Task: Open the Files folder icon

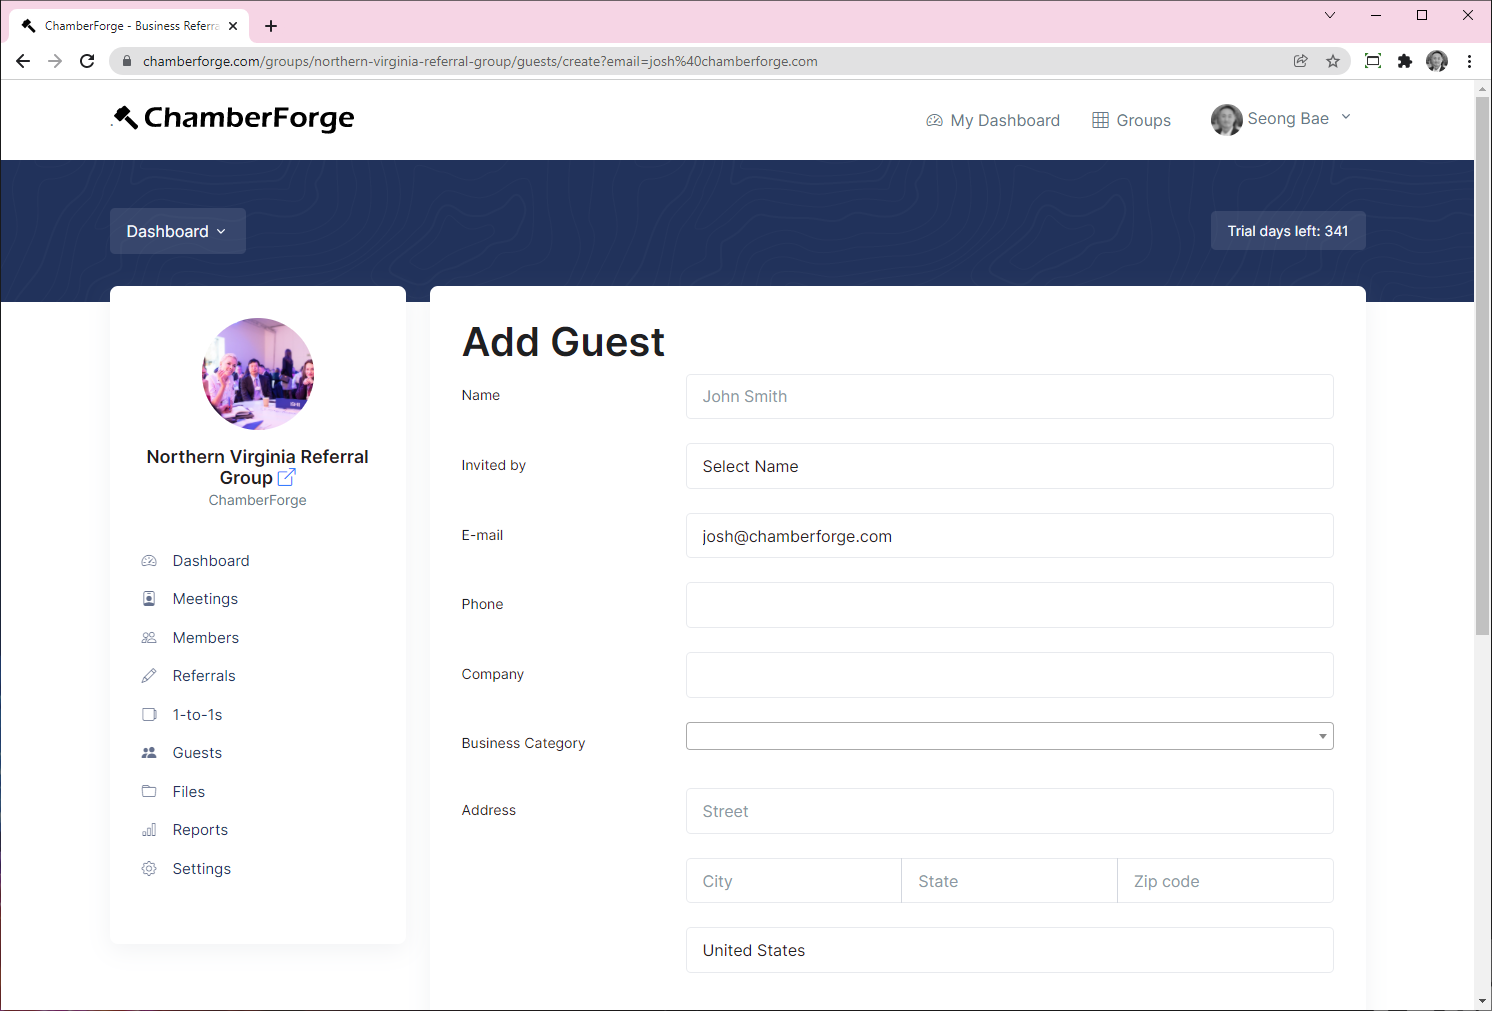Action: 149,791
